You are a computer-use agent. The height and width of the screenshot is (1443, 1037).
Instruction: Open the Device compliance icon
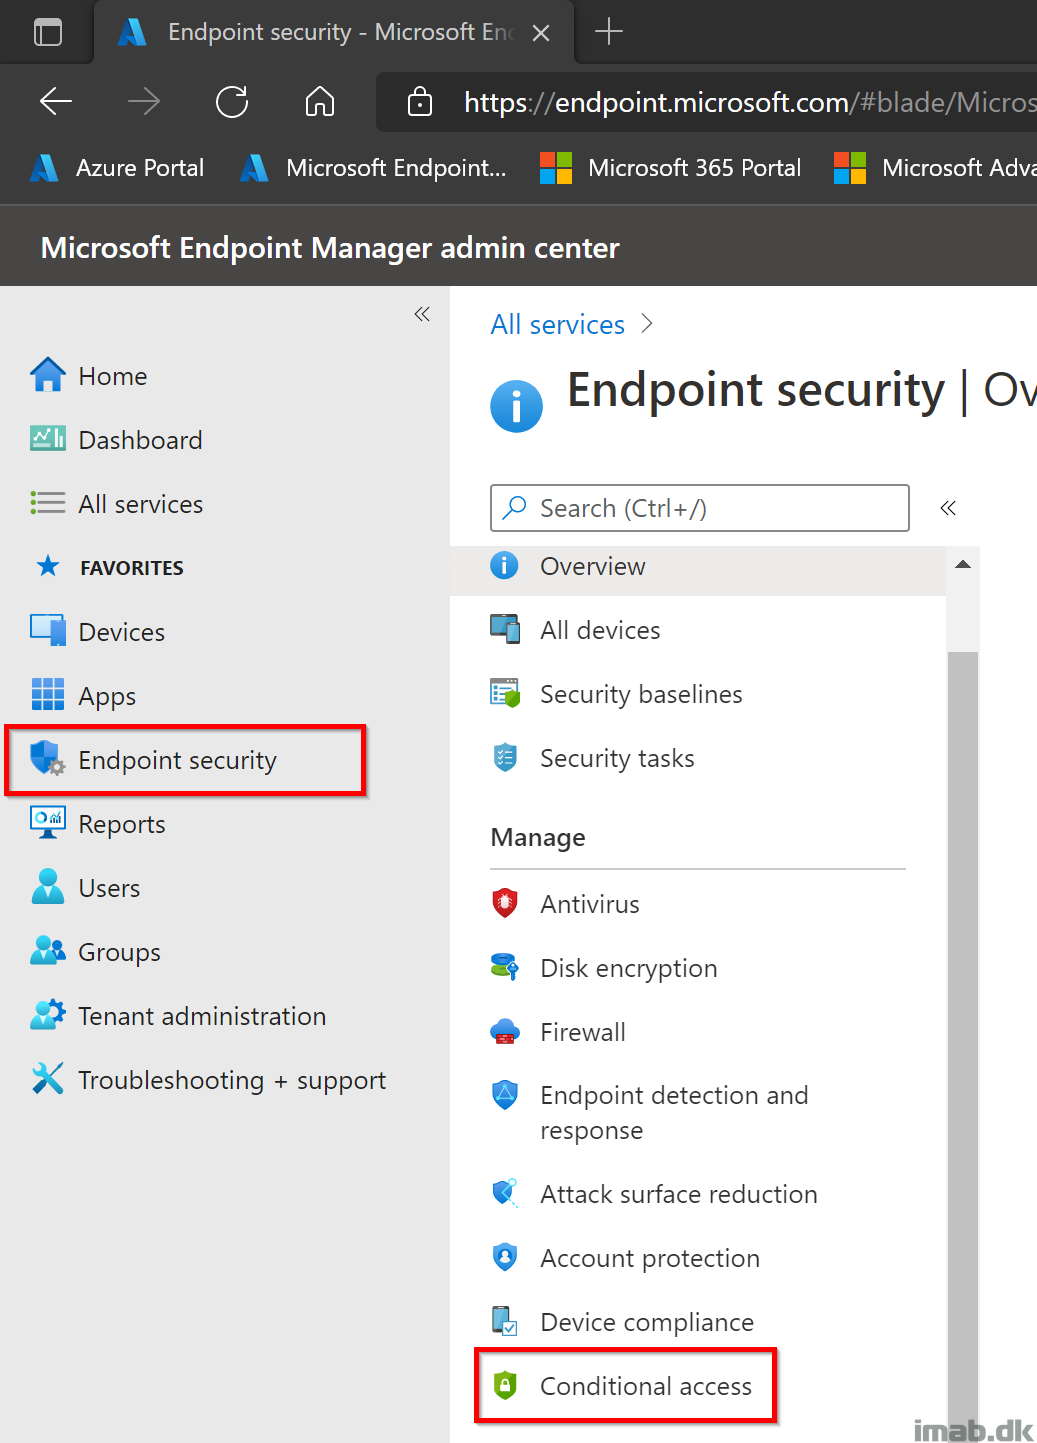click(x=505, y=1321)
